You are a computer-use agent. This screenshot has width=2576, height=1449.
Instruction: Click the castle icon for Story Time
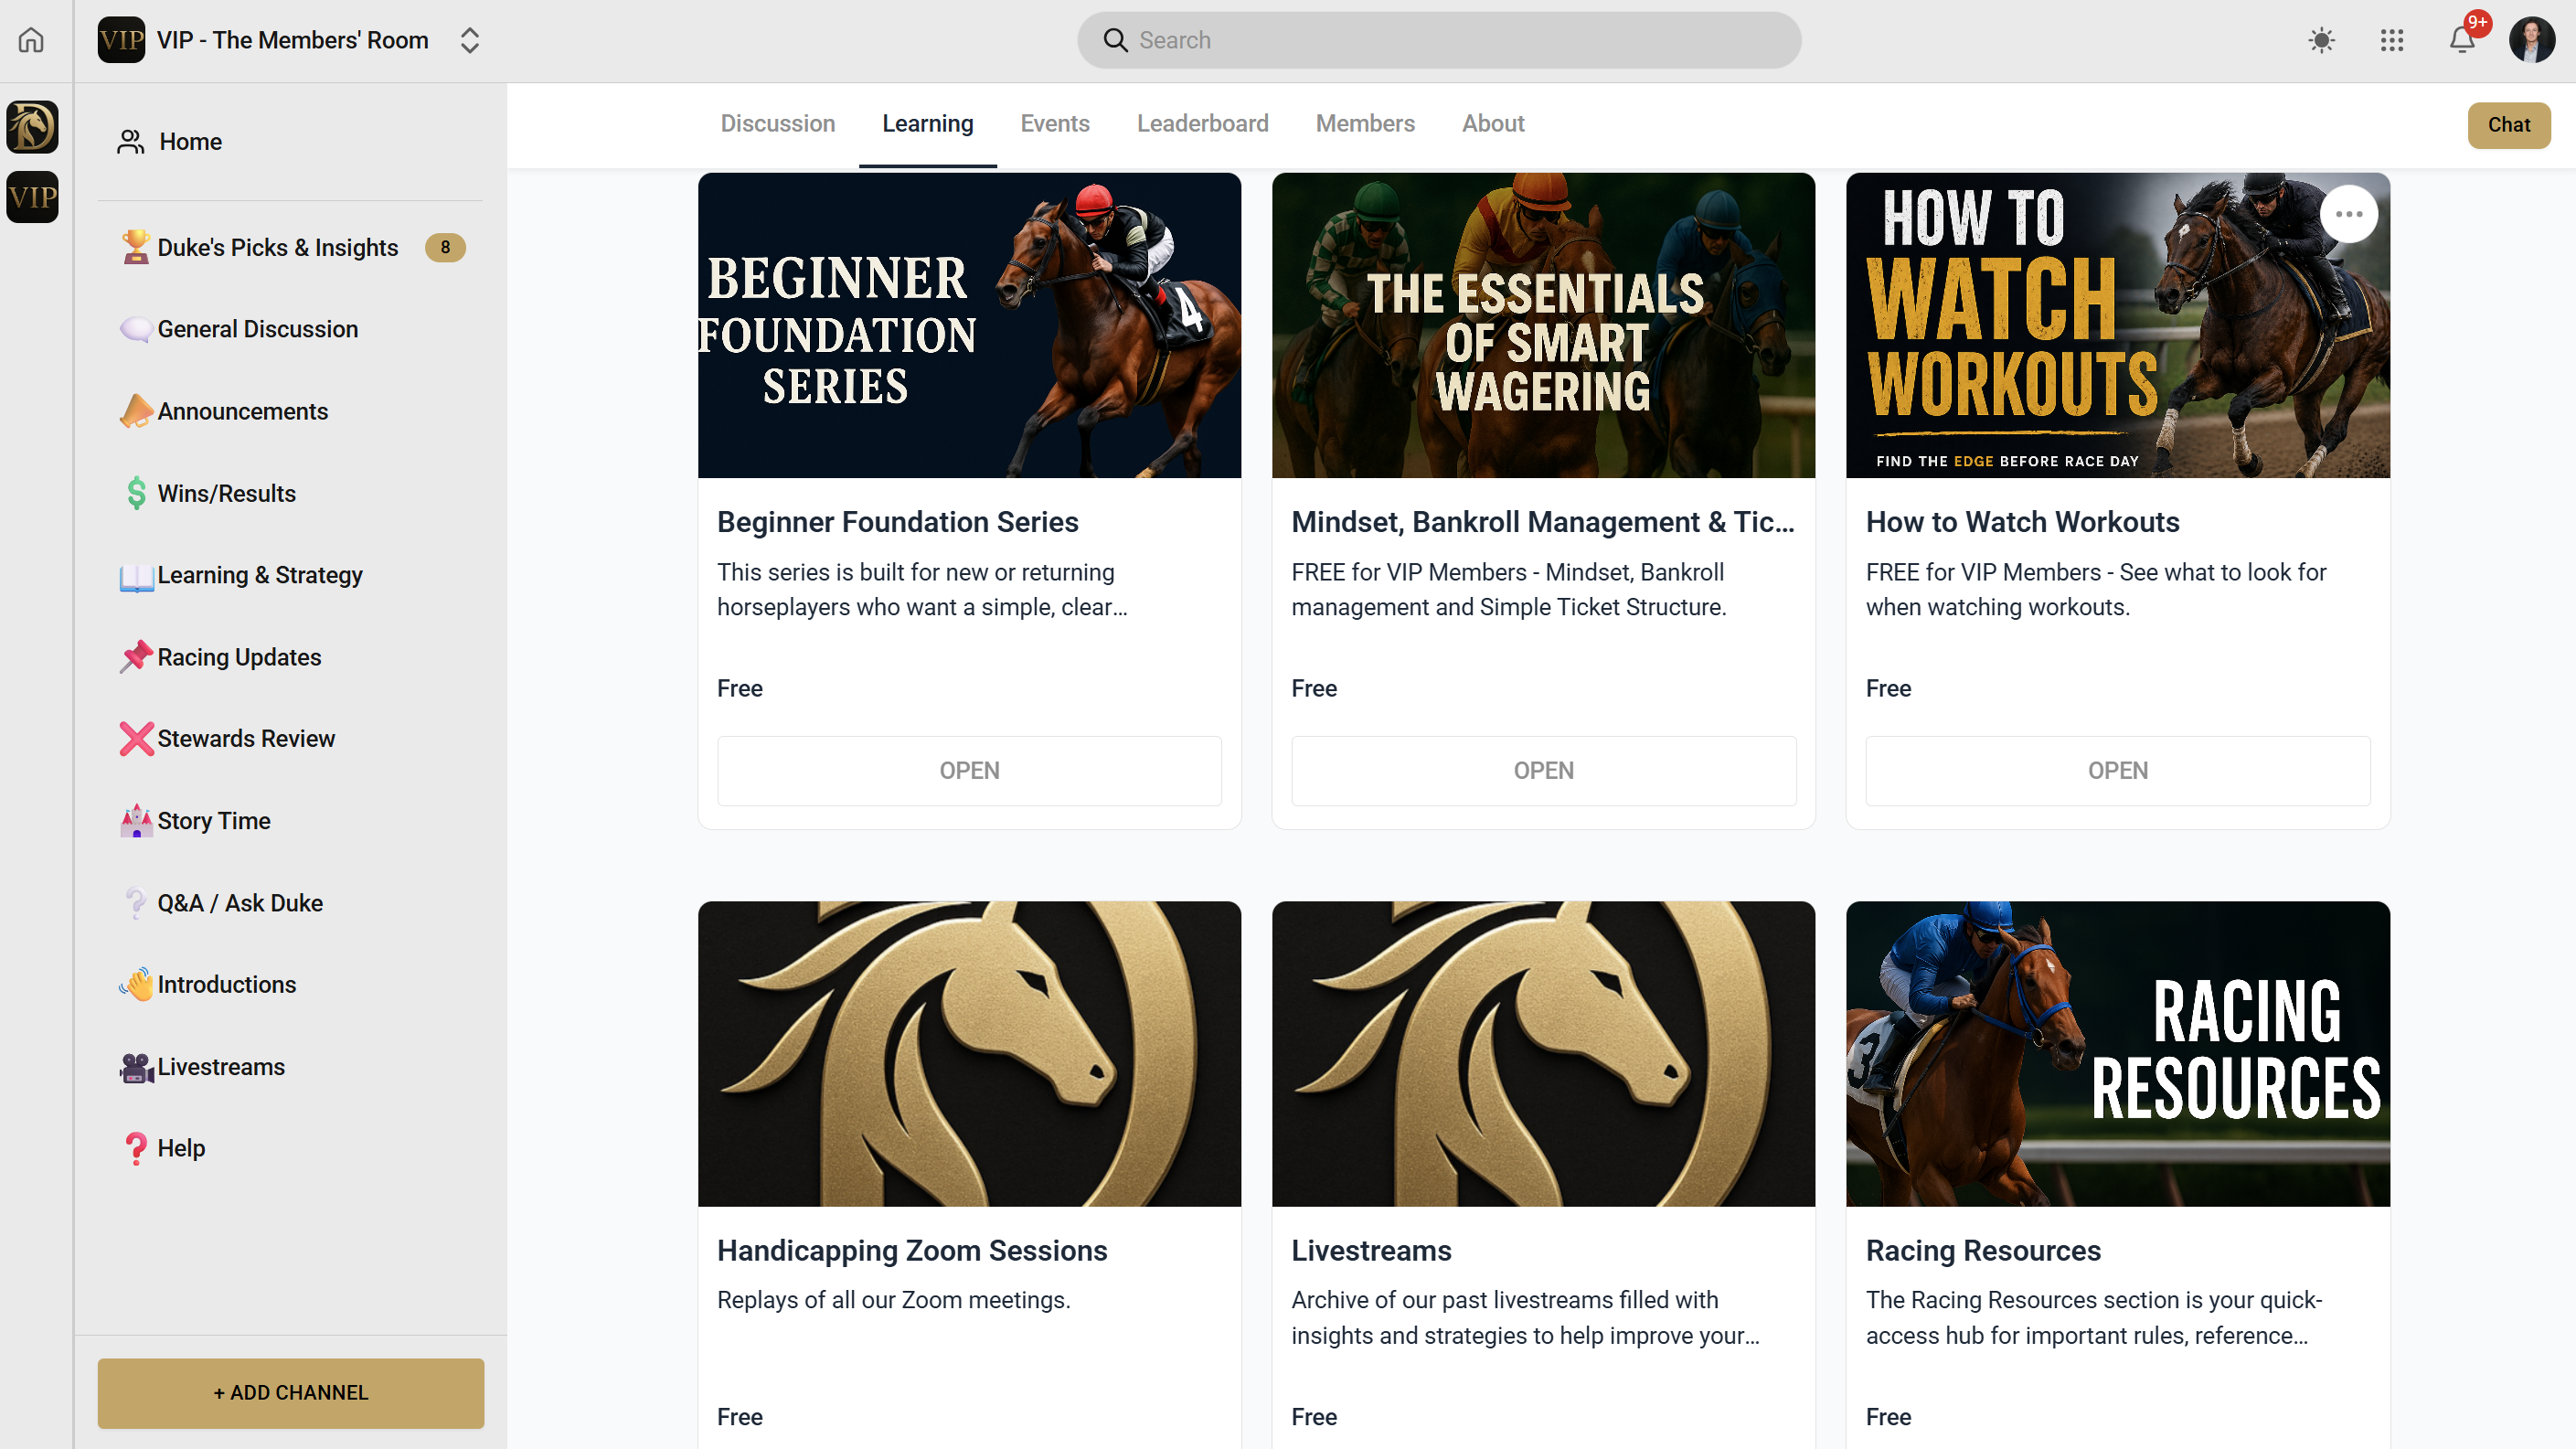coord(136,820)
